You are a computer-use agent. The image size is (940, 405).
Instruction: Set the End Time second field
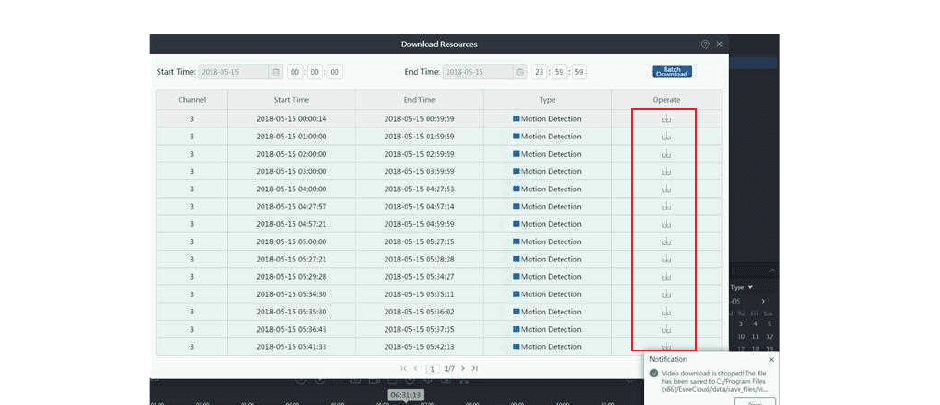tap(579, 72)
